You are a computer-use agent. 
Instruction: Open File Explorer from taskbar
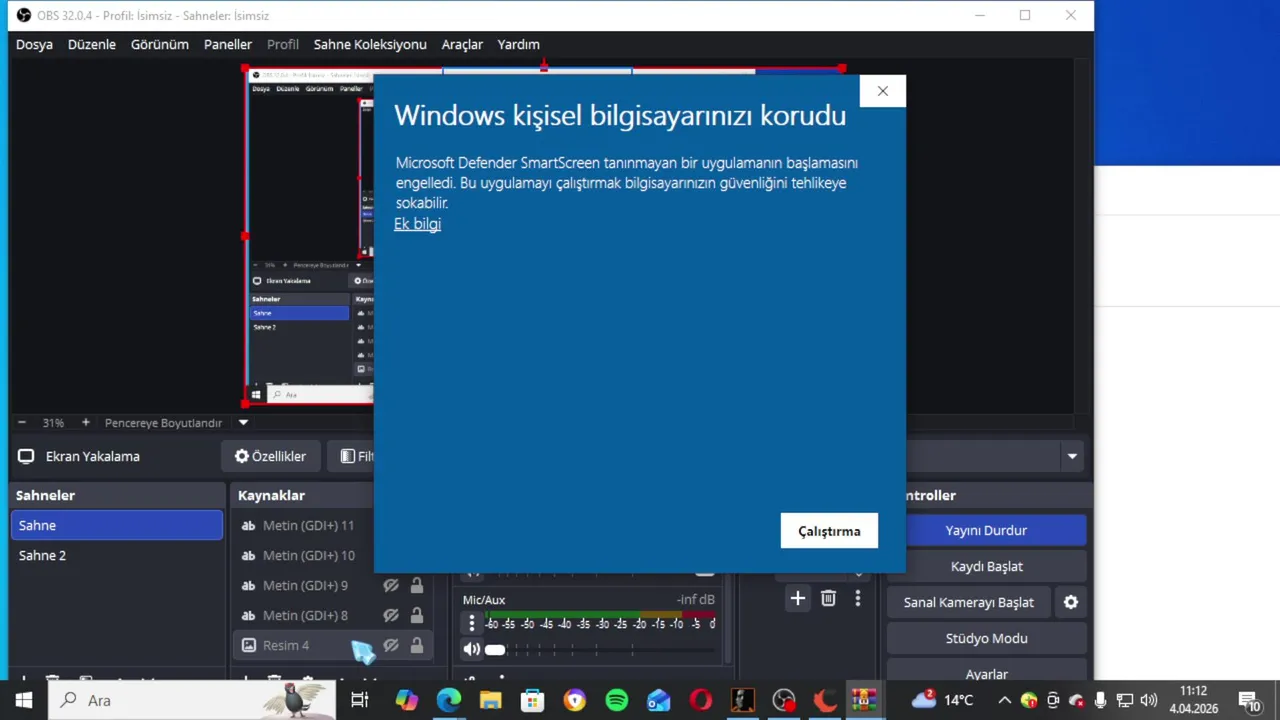tap(490, 700)
